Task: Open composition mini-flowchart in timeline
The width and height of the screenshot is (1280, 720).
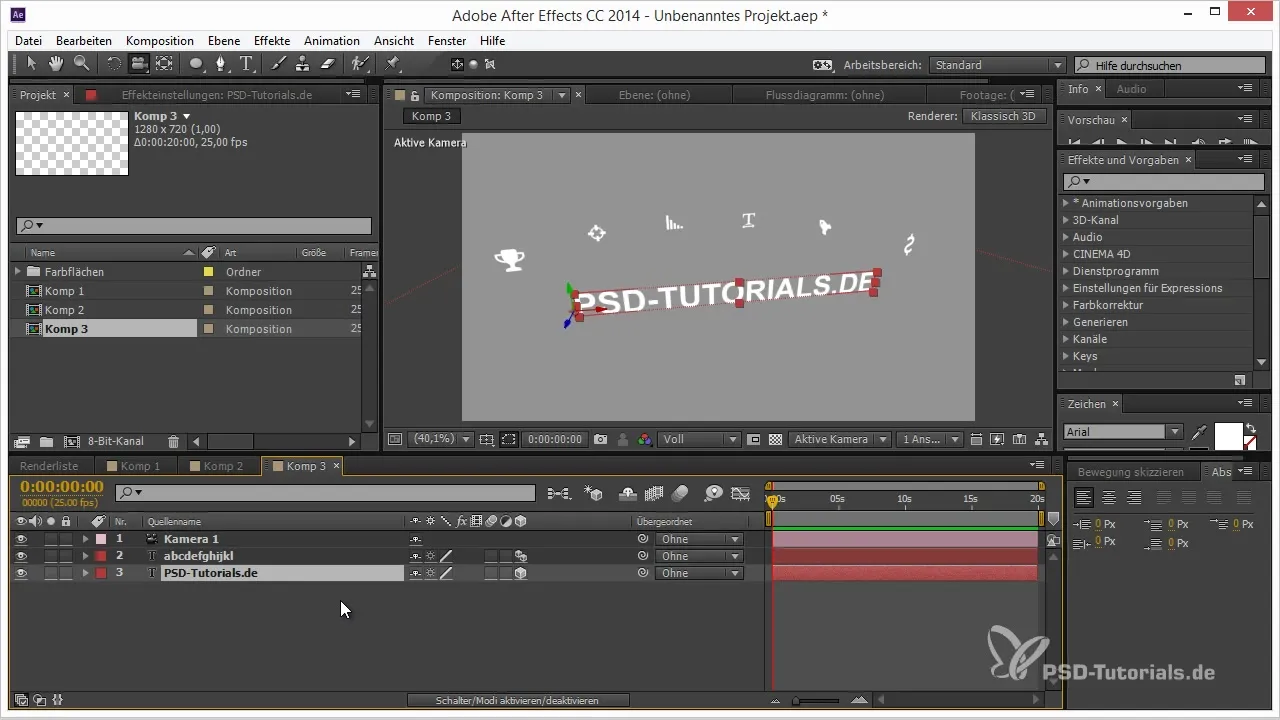Action: point(559,493)
